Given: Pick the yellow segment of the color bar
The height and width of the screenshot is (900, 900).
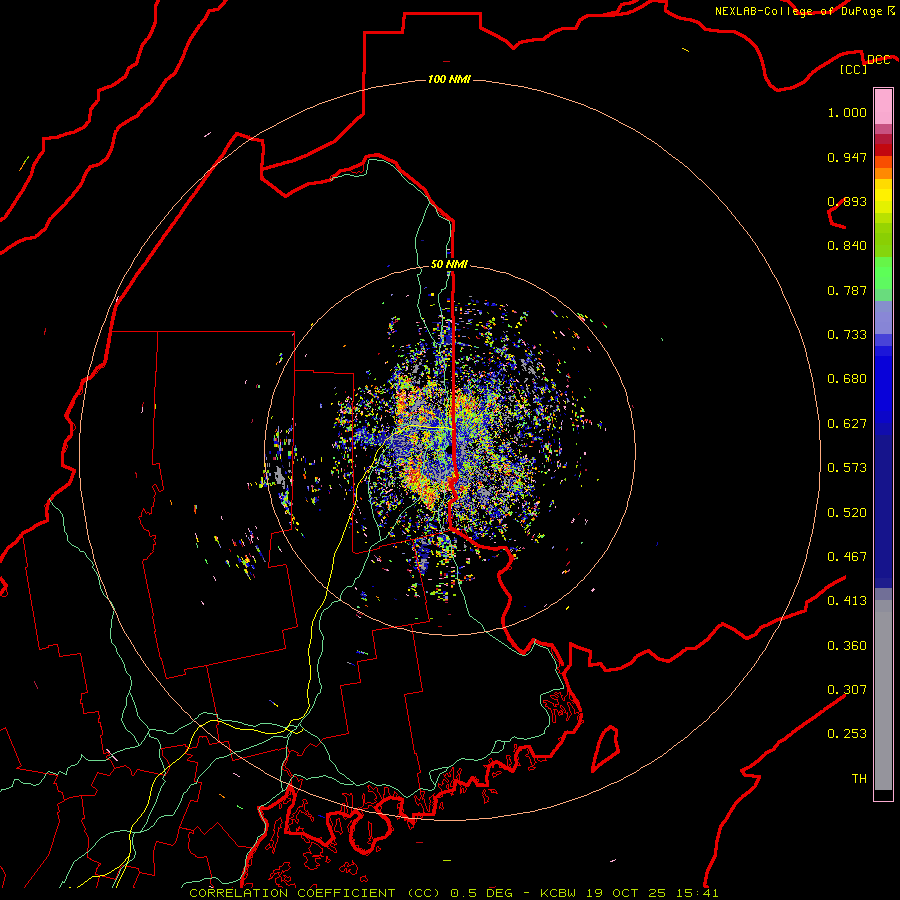Looking at the screenshot, I should coord(883,196).
